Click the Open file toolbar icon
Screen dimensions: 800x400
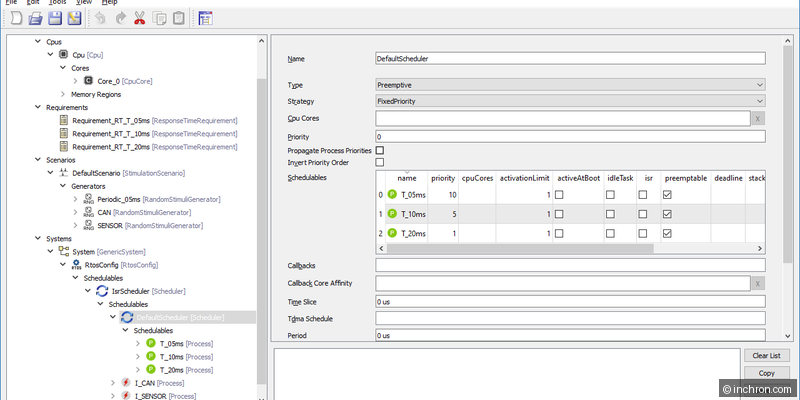[x=35, y=19]
